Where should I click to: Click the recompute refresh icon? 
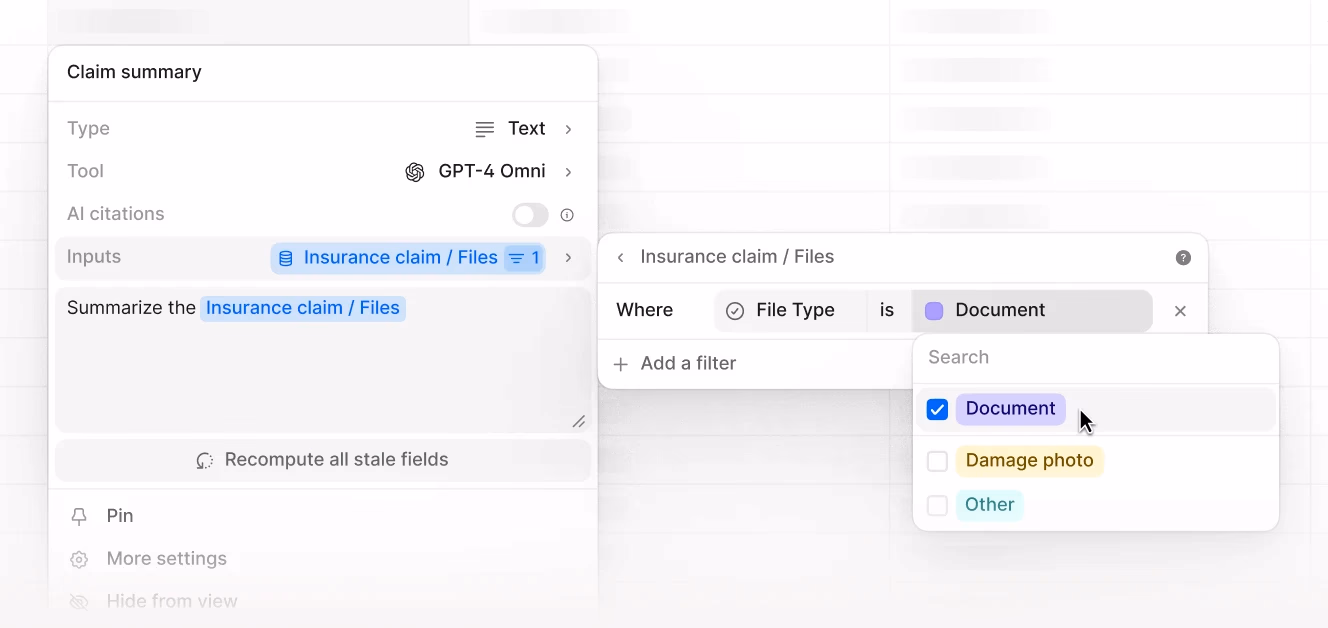pos(205,461)
